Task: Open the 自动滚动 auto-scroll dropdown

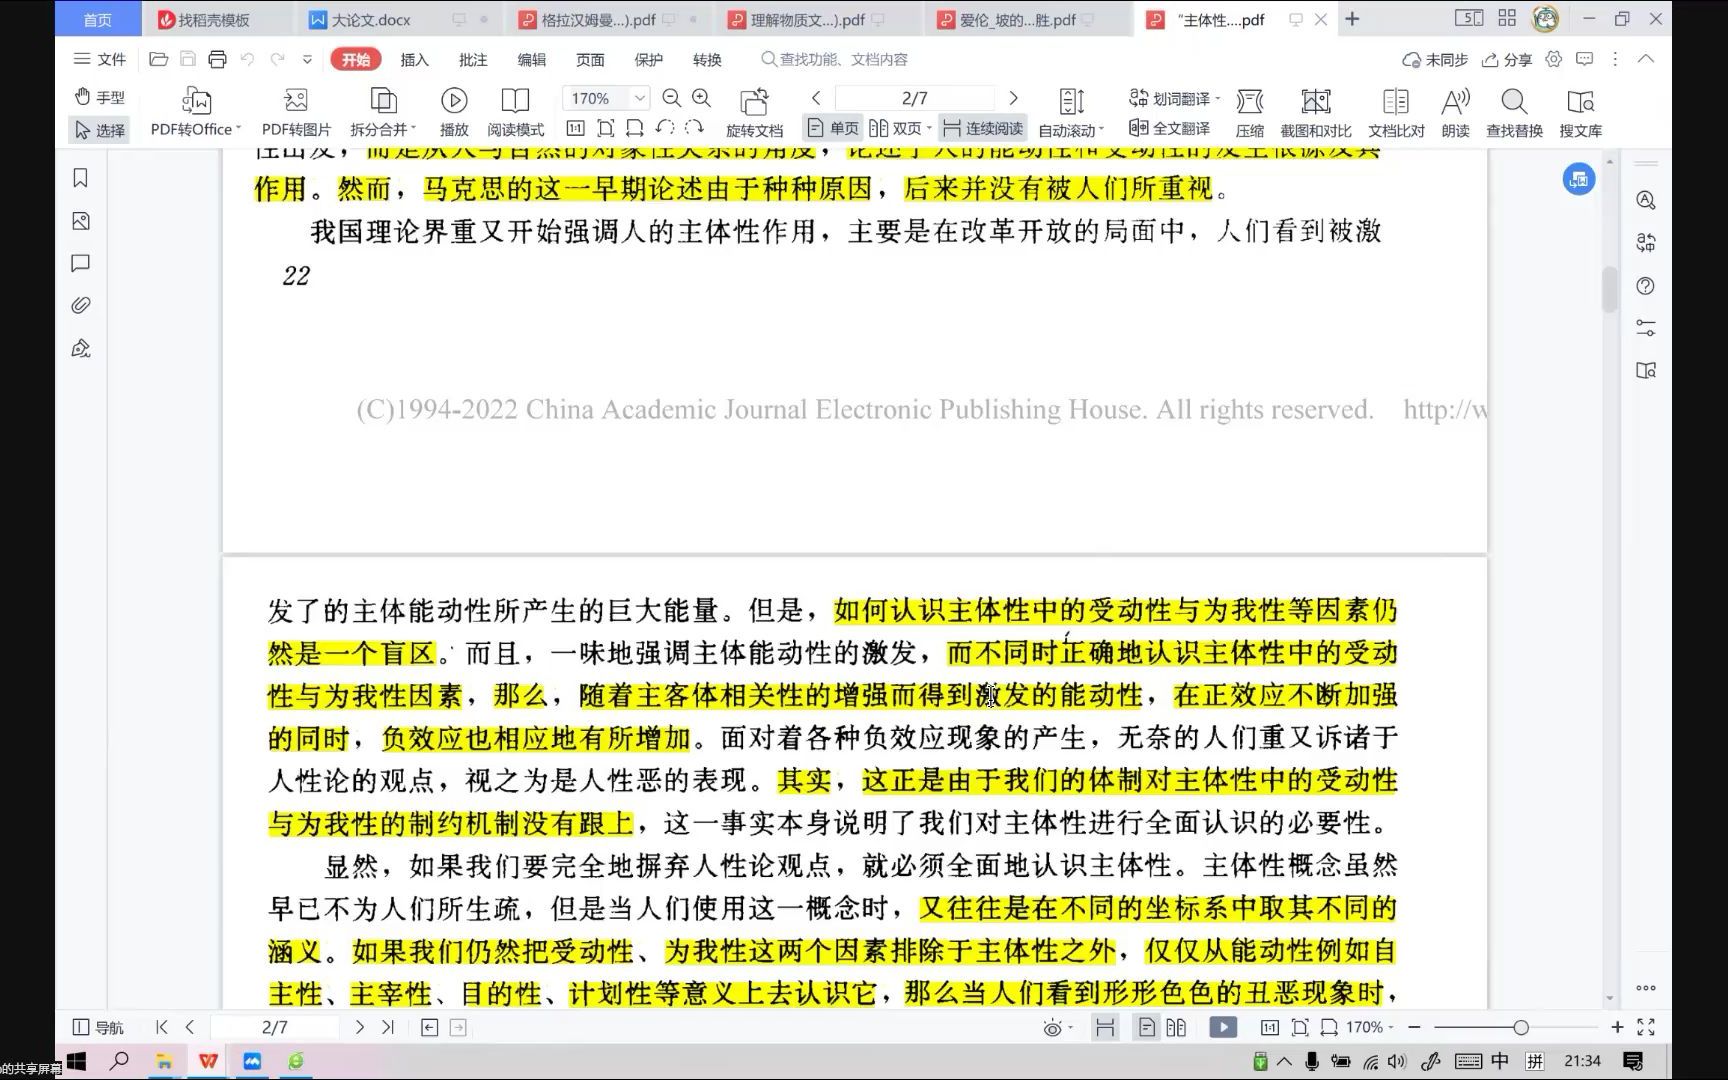Action: (x=1071, y=111)
